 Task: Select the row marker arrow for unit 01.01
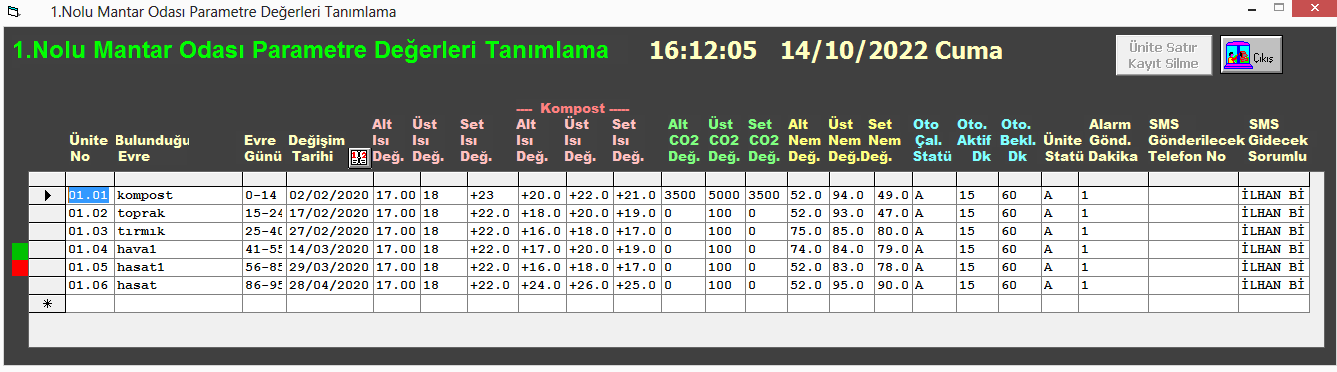point(47,195)
